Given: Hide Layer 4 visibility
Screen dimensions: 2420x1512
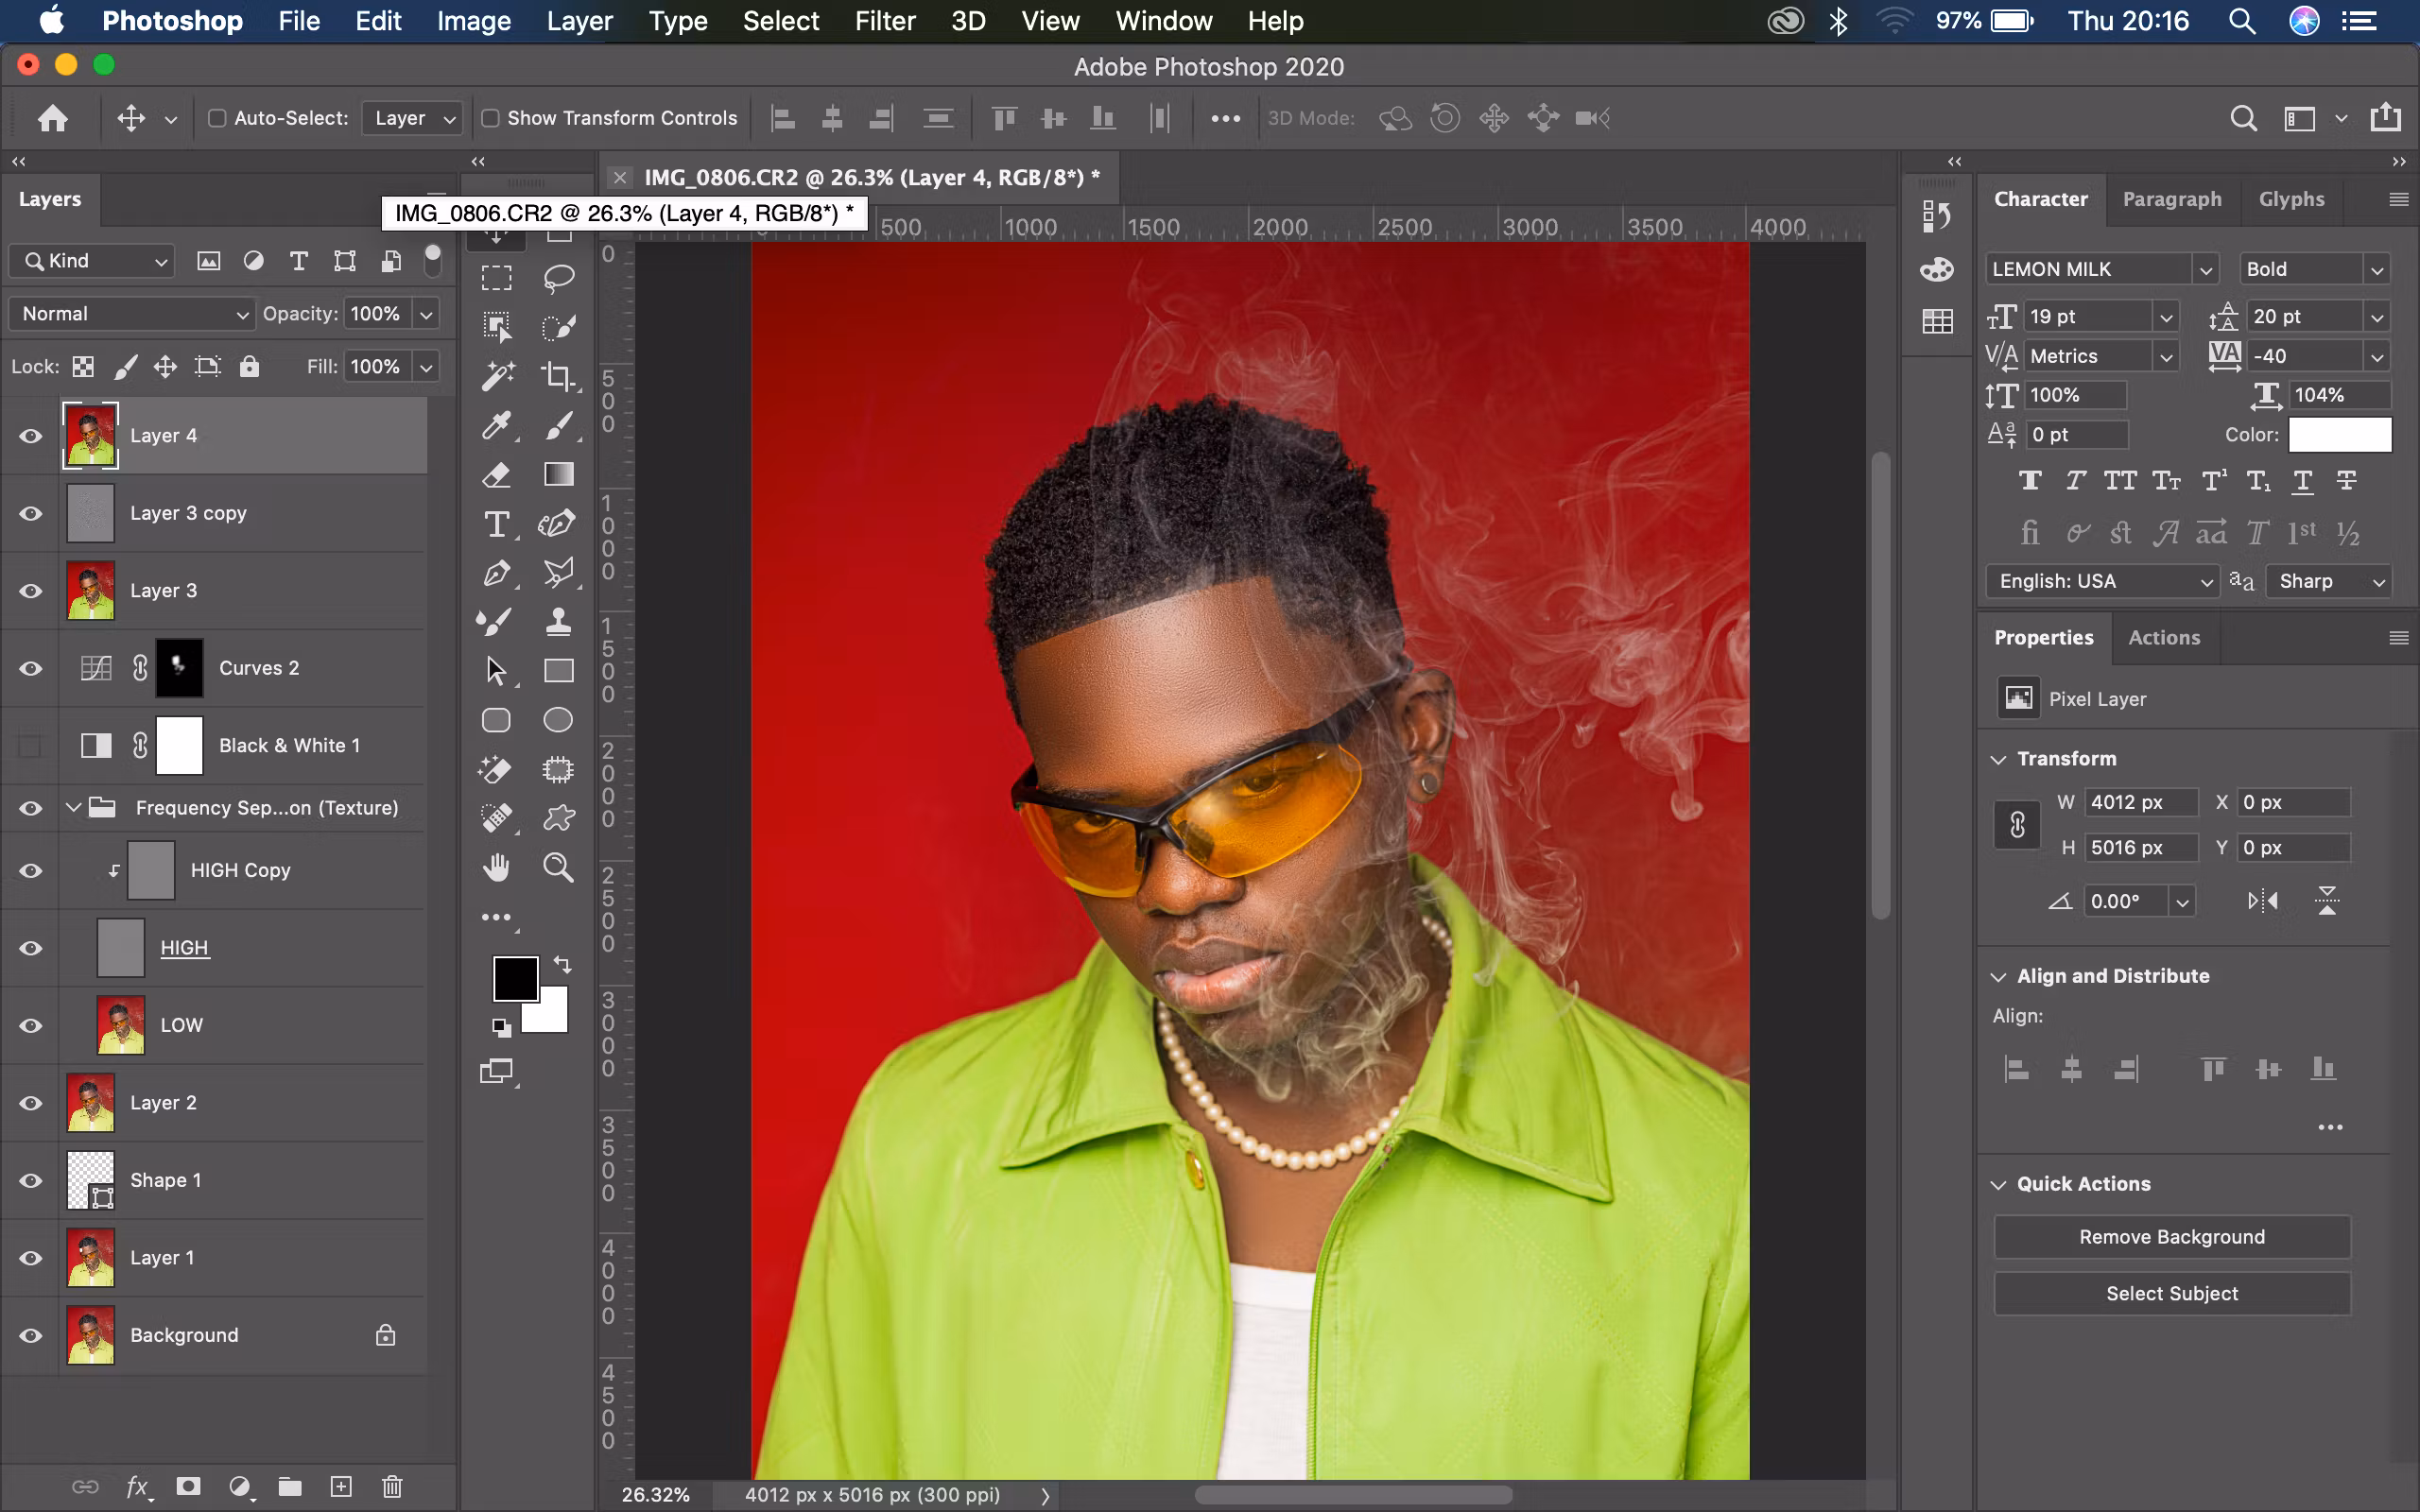Looking at the screenshot, I should coord(31,436).
